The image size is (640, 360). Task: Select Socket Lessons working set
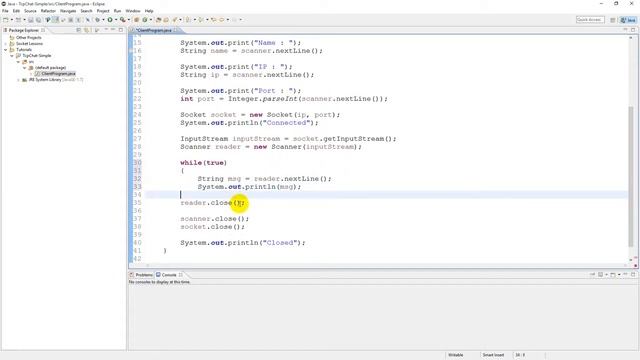coord(29,43)
